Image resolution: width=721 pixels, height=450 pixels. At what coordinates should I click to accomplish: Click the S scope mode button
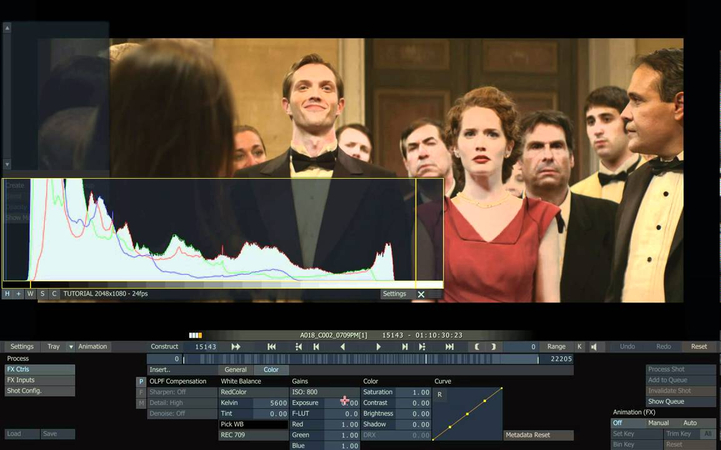[x=42, y=294]
